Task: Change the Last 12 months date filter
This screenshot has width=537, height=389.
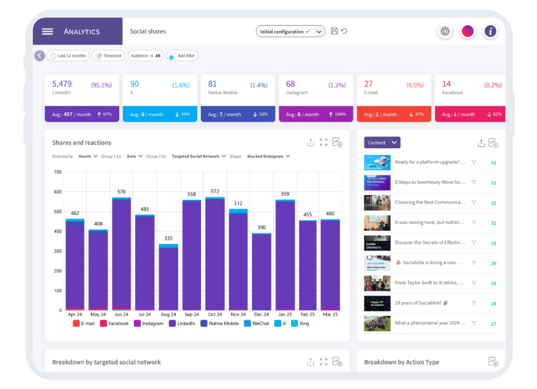Action: (68, 55)
